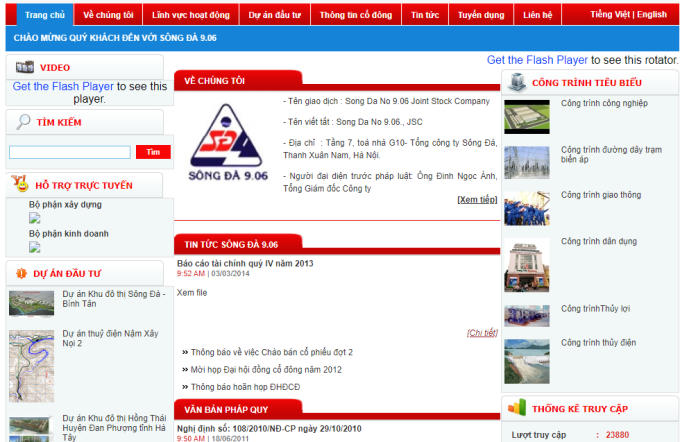Go to Thông tin cổ đông menu
This screenshot has width=680, height=442.
click(x=356, y=16)
